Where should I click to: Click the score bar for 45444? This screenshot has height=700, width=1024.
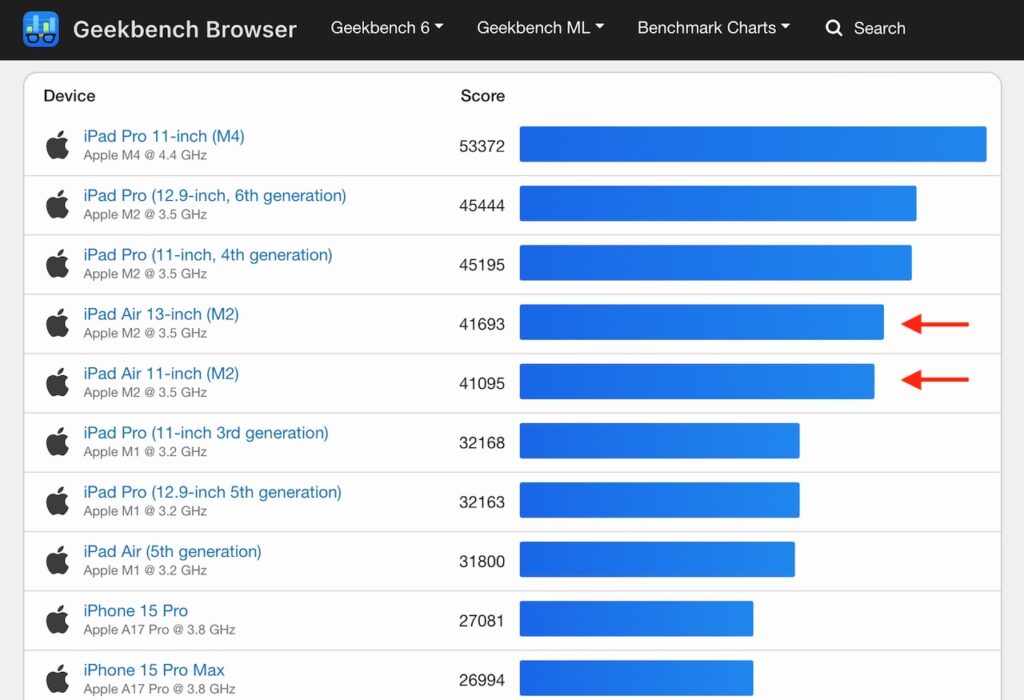[718, 204]
